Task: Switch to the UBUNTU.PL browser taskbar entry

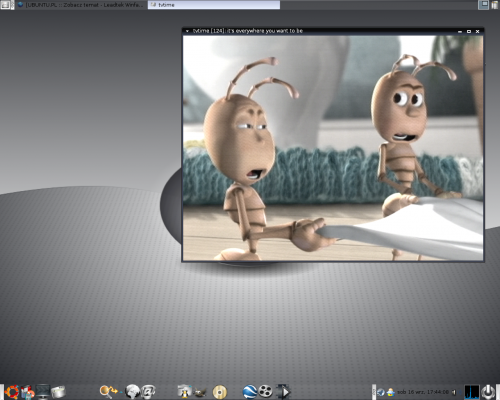Action: coord(81,5)
